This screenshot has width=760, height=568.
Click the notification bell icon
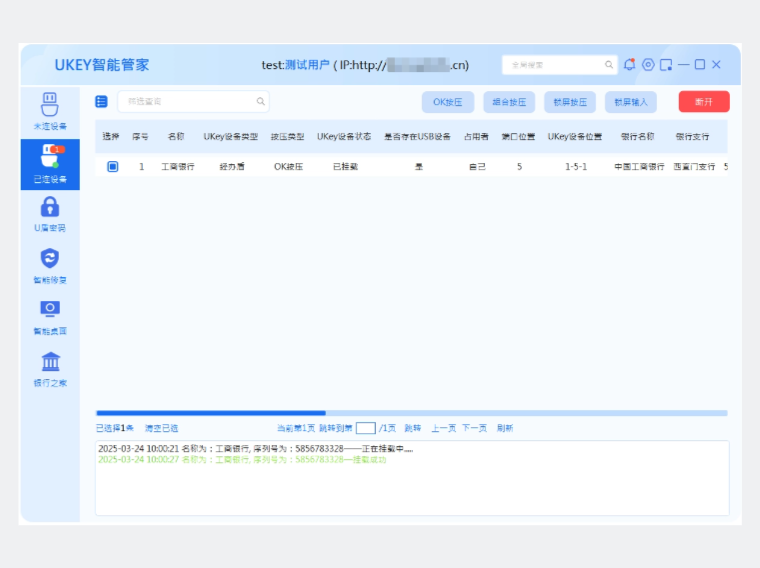click(630, 65)
